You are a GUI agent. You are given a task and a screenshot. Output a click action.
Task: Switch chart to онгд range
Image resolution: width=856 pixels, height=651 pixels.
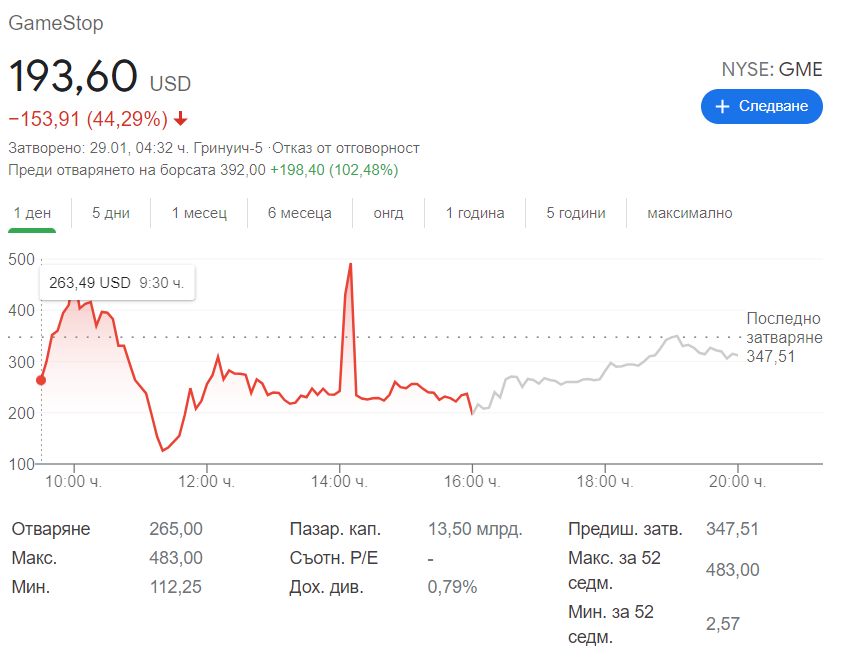(388, 213)
